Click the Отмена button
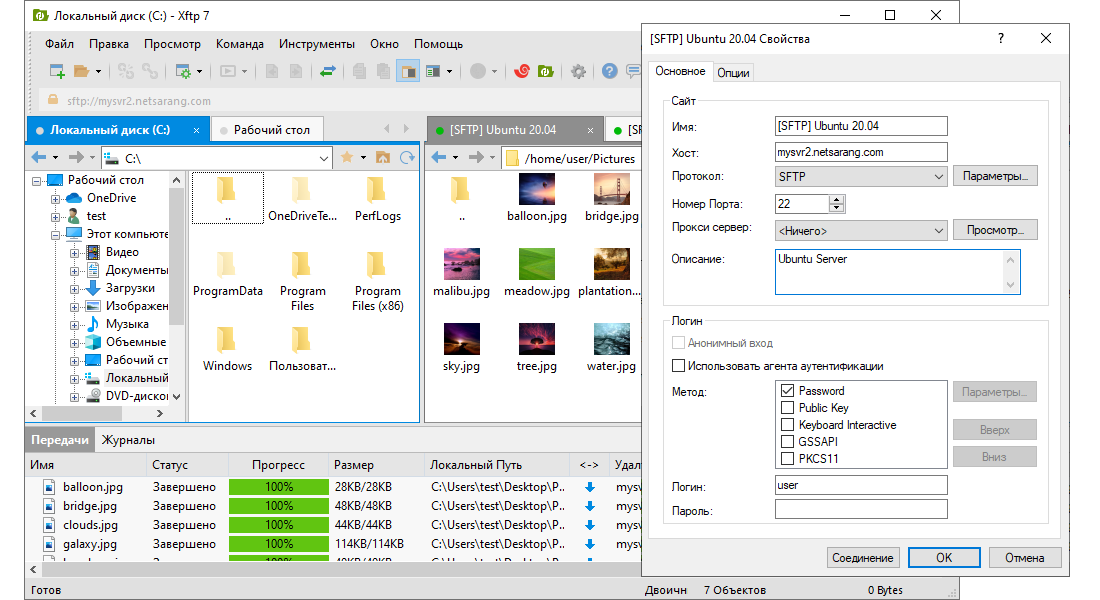 (1024, 558)
